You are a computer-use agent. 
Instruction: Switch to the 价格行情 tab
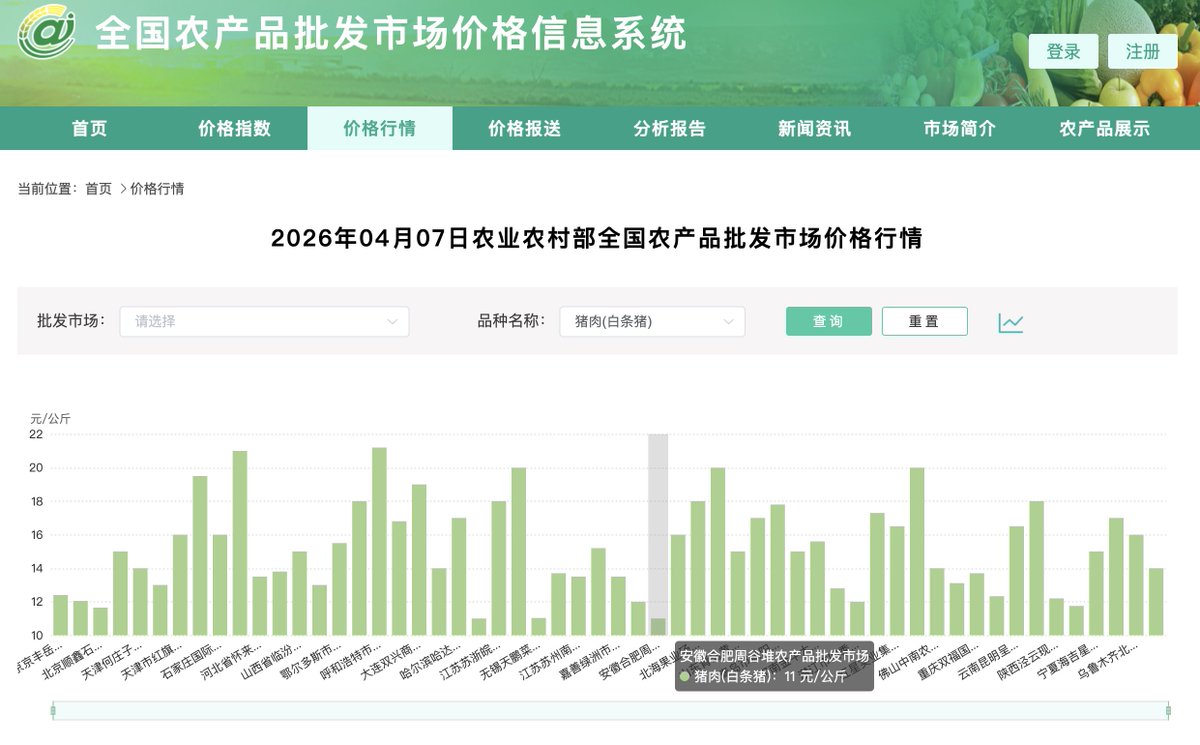click(x=380, y=128)
